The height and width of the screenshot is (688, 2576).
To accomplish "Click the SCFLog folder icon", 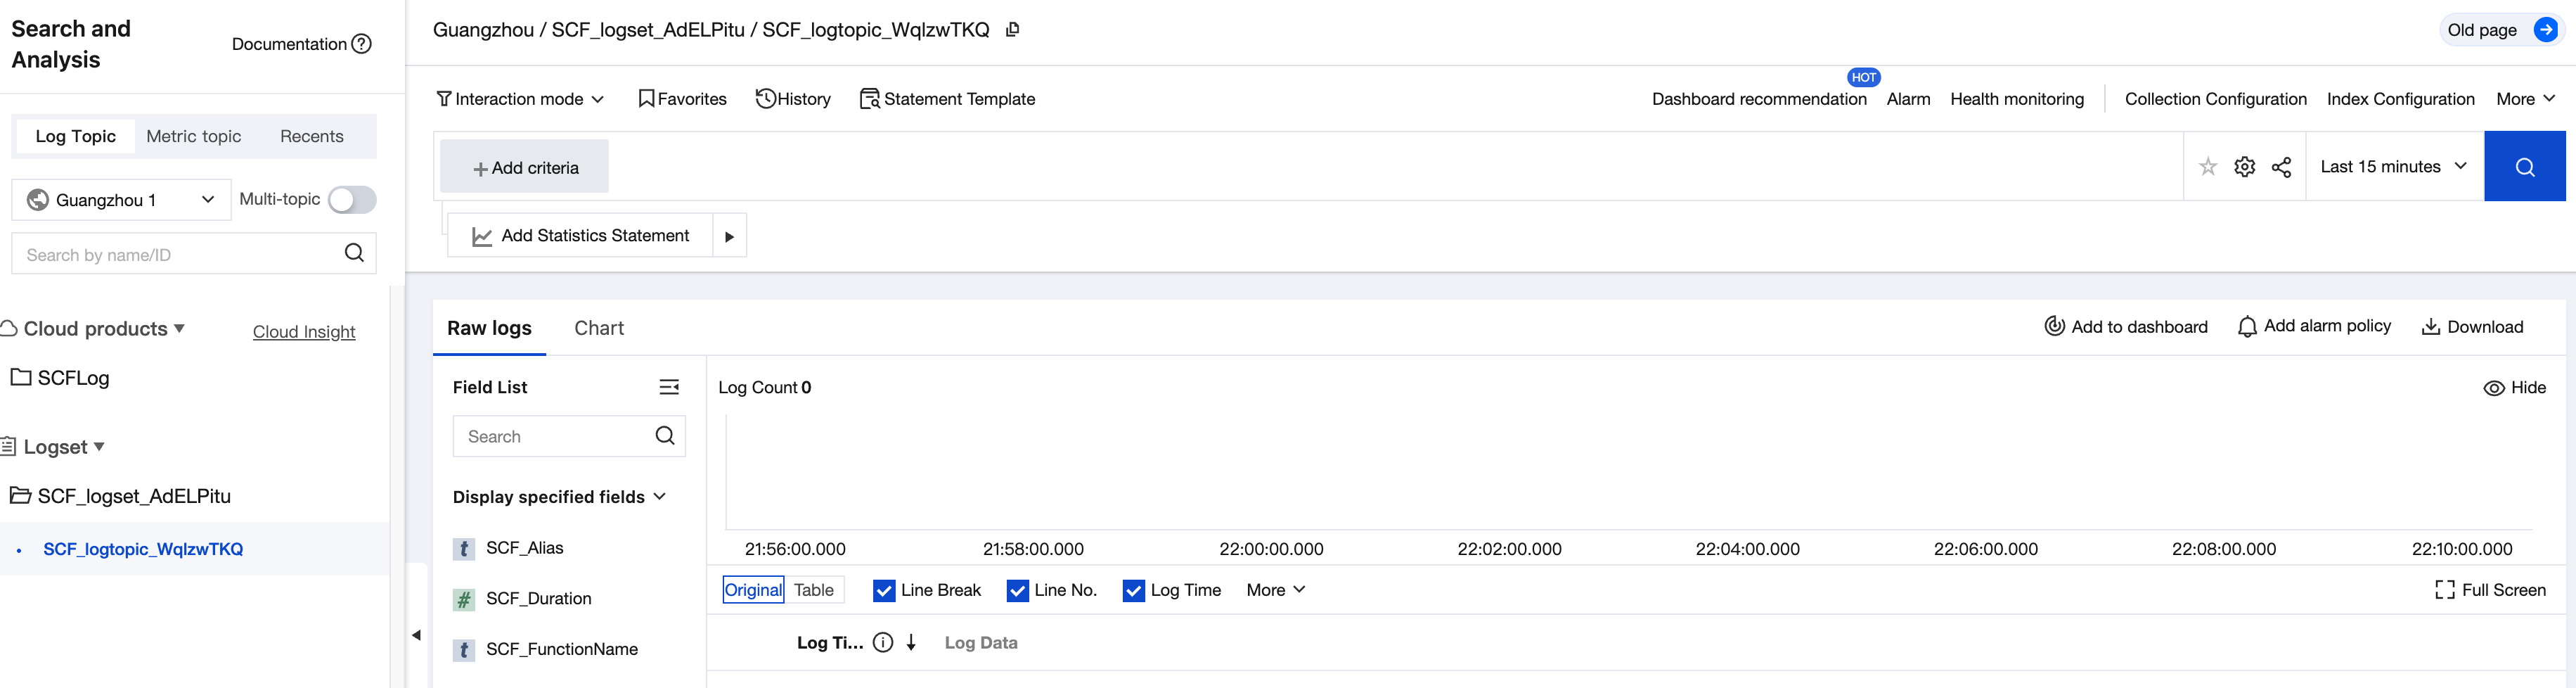I will click(20, 377).
